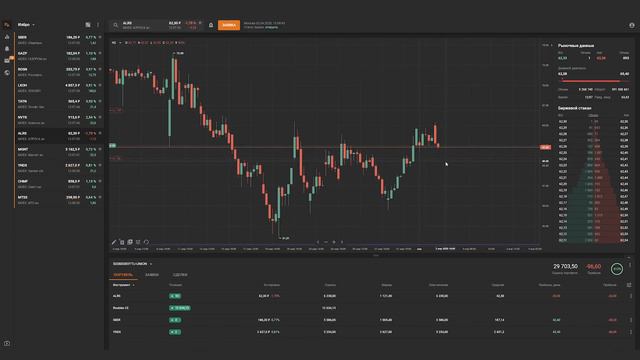Open the account selector dropdown in bottom panel
This screenshot has height=360, width=640.
click(x=133, y=264)
